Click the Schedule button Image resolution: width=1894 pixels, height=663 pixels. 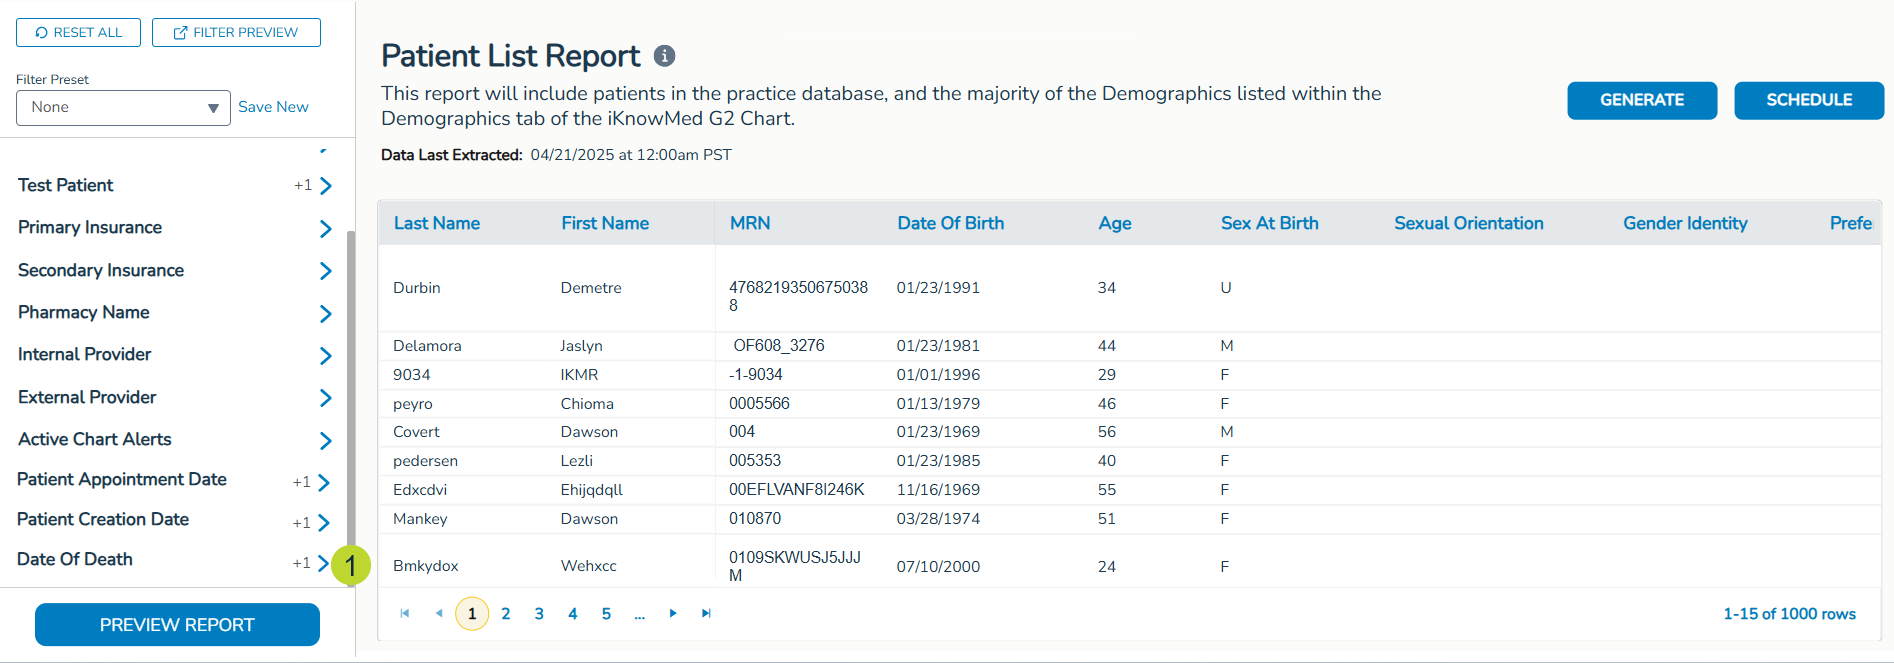pyautogui.click(x=1808, y=100)
